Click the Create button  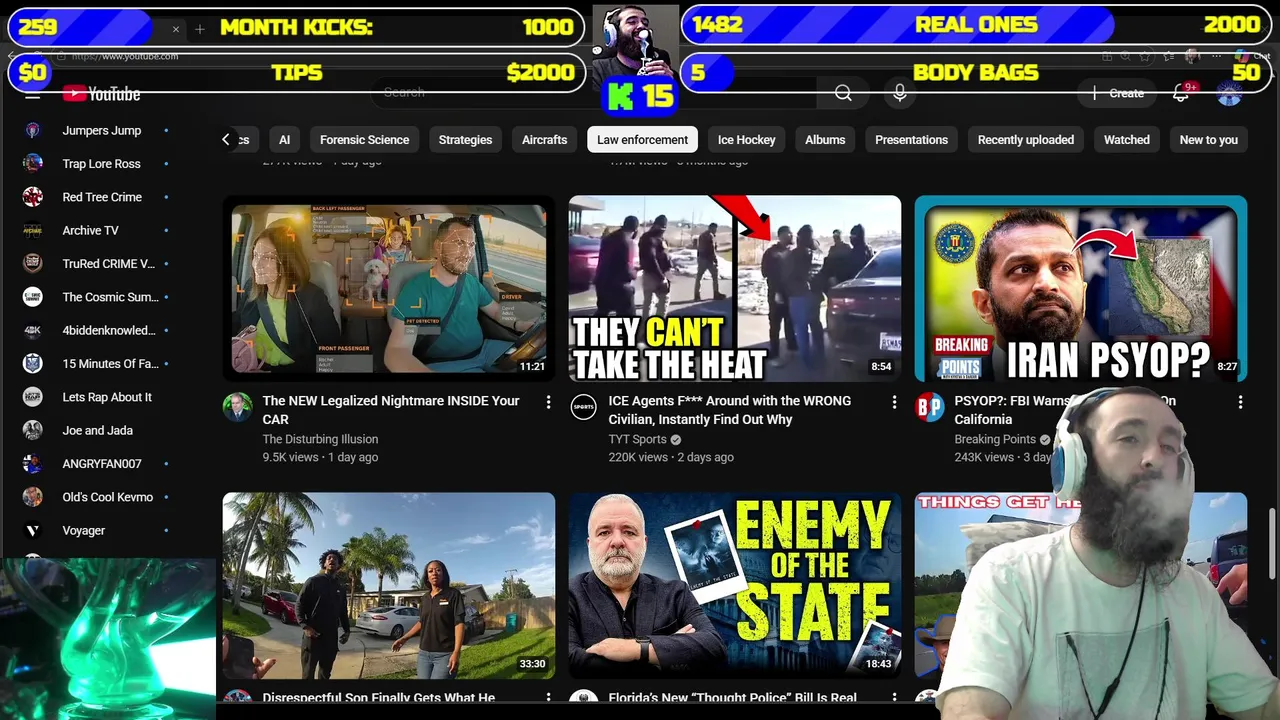[1119, 93]
